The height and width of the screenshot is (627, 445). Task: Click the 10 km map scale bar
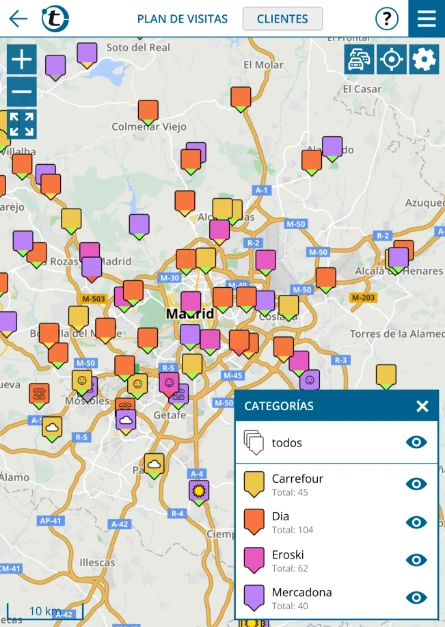pos(45,611)
